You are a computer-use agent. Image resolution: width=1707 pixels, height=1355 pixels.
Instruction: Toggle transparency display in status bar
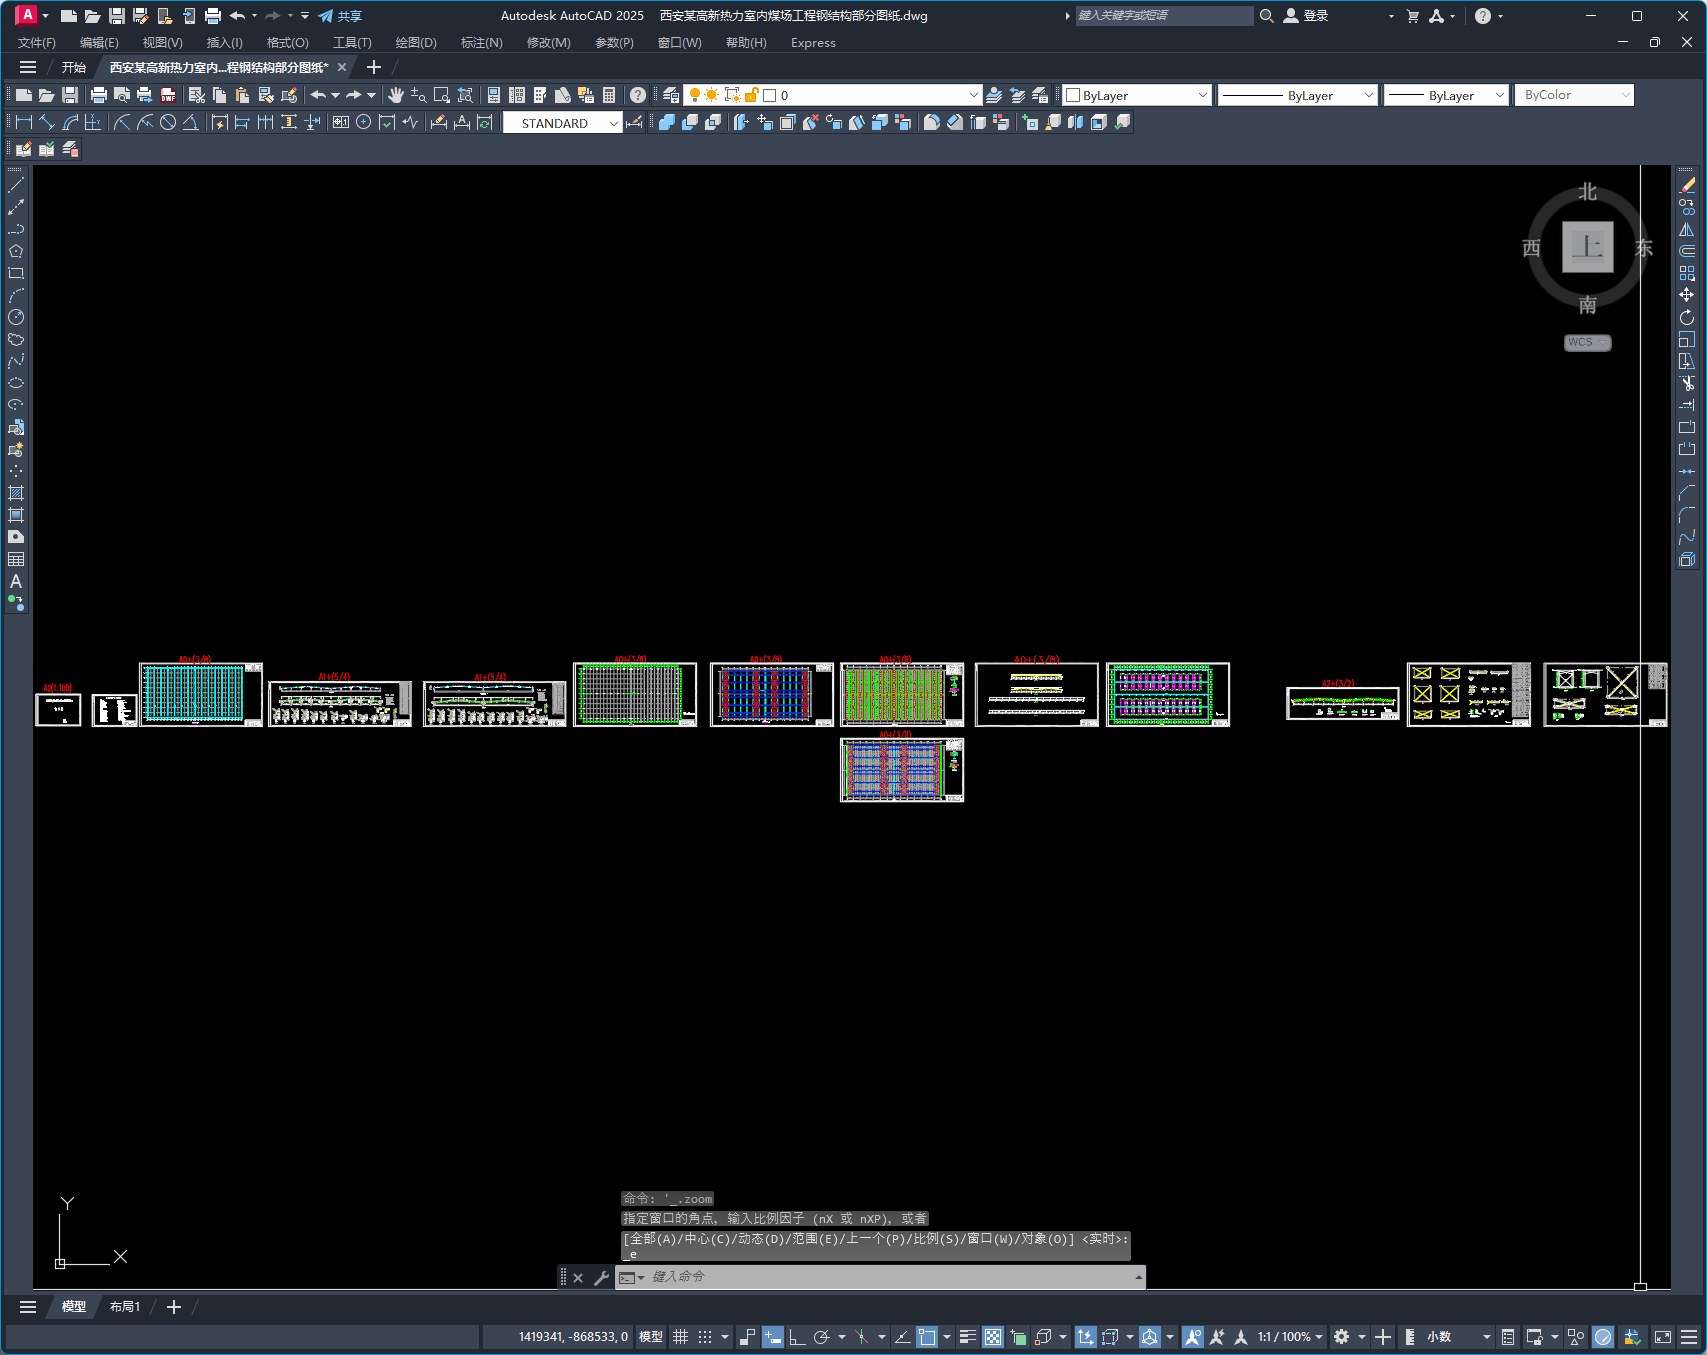993,1337
